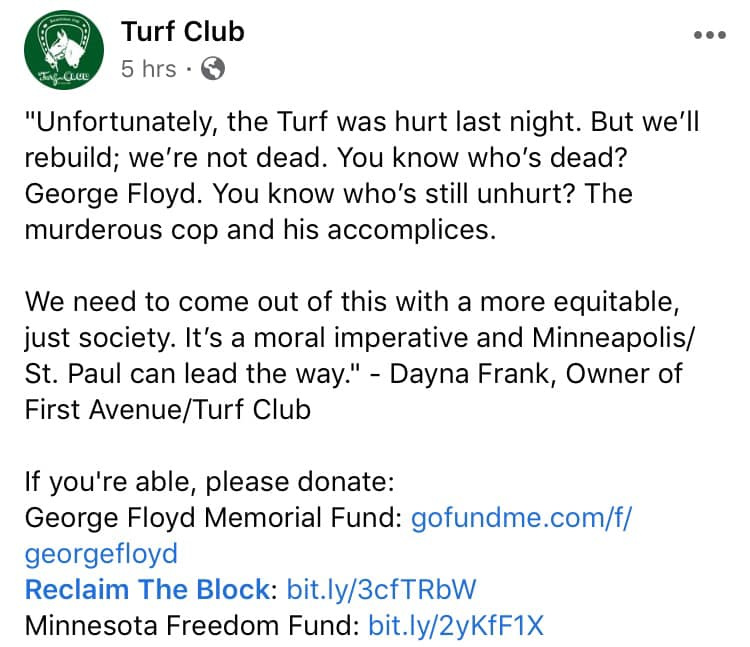Click the globe public audience icon
The height and width of the screenshot is (647, 750).
coord(213,68)
